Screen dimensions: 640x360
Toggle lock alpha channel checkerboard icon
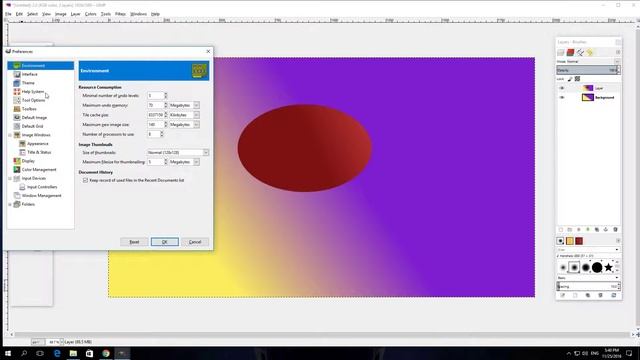[x=577, y=79]
